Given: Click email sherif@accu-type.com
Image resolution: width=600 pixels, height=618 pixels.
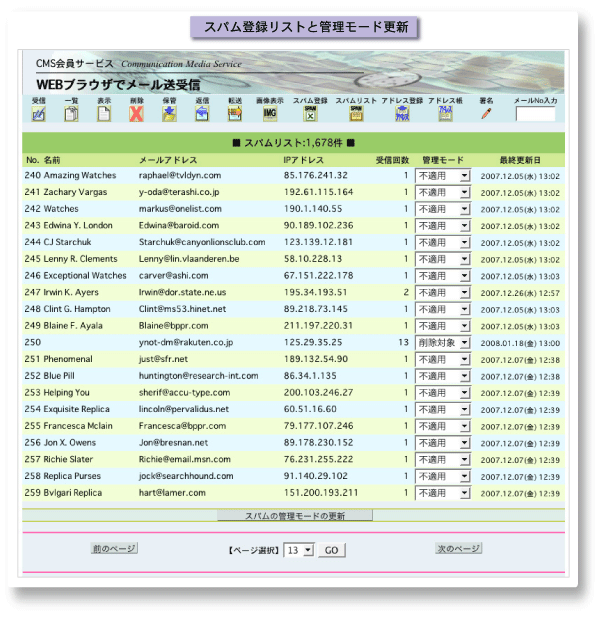Looking at the screenshot, I should coord(184,393).
